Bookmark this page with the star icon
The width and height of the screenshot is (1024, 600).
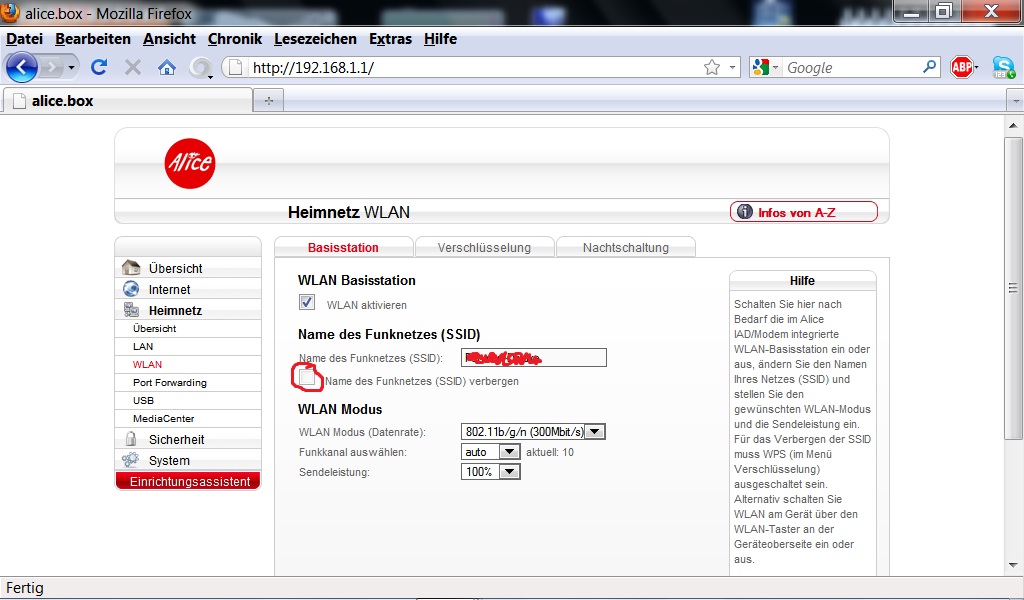[x=711, y=67]
